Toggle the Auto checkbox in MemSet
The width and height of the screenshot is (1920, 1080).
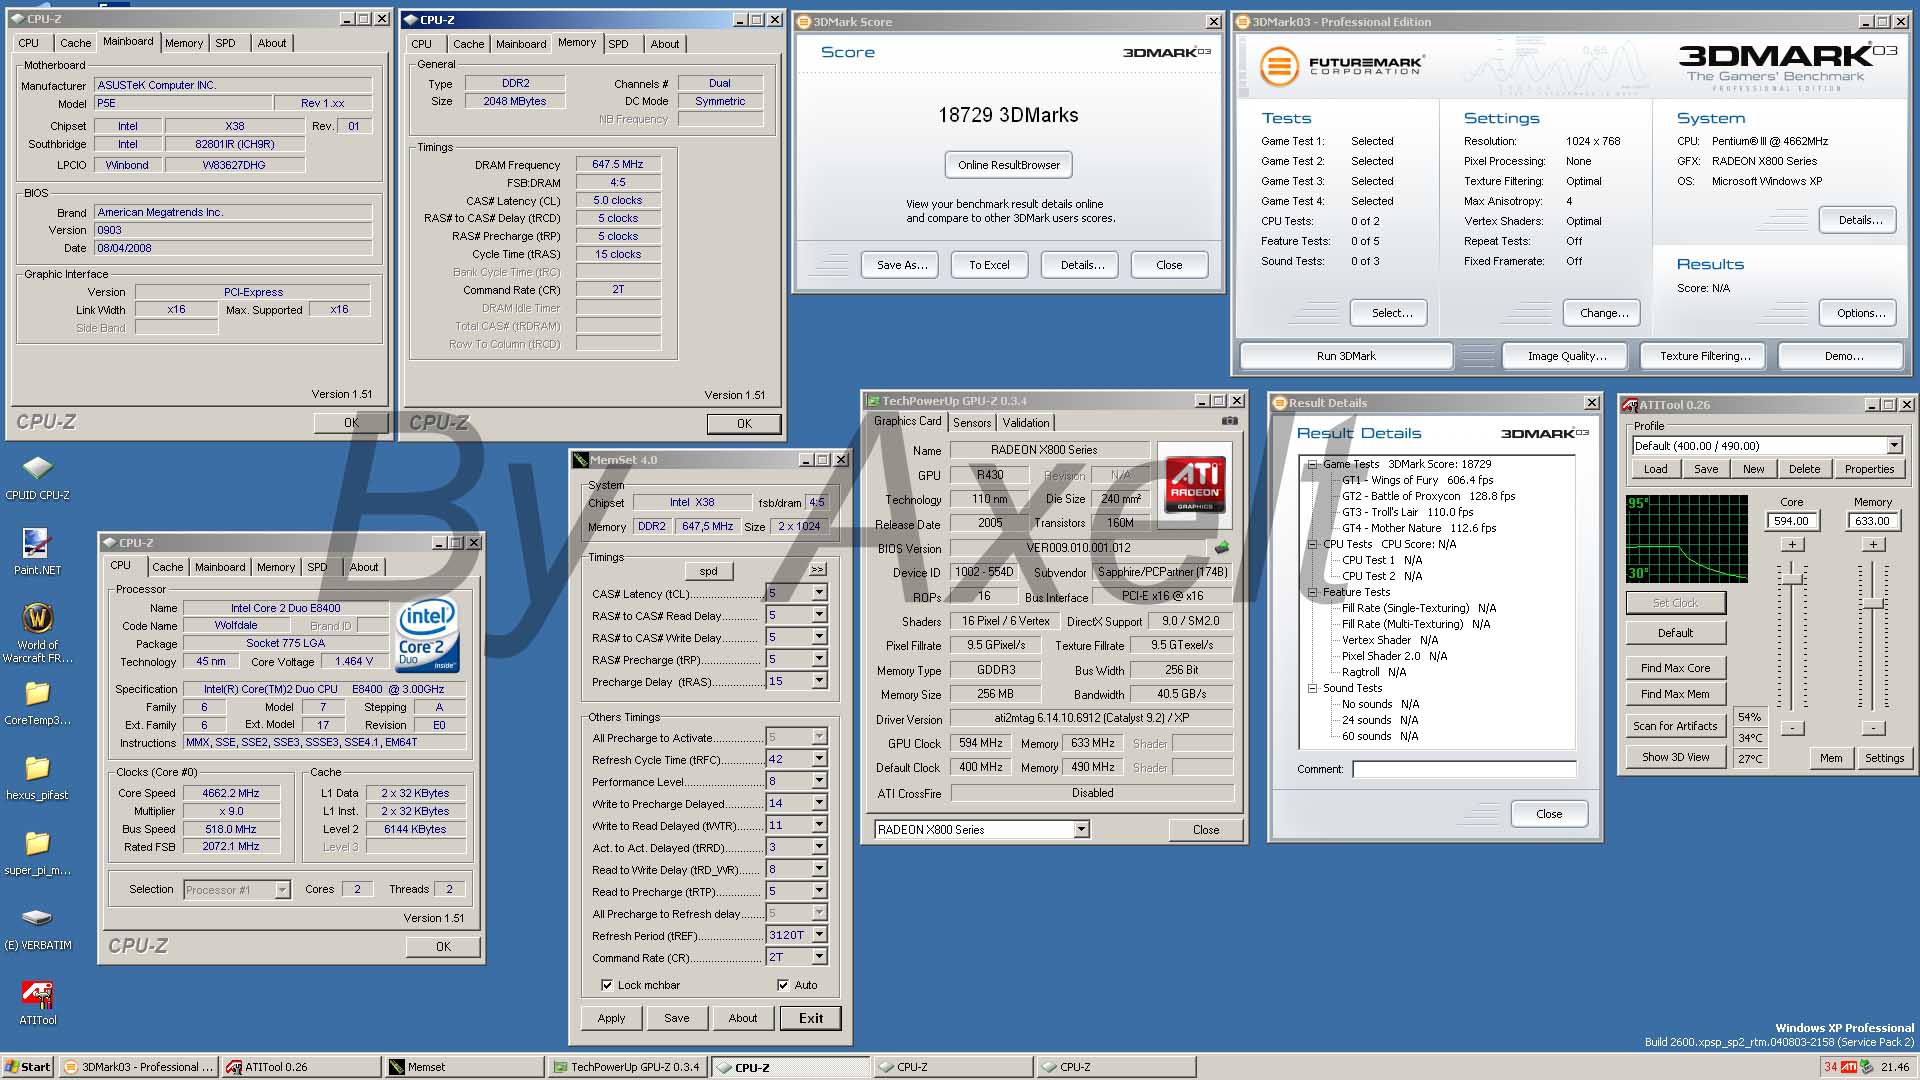(782, 985)
